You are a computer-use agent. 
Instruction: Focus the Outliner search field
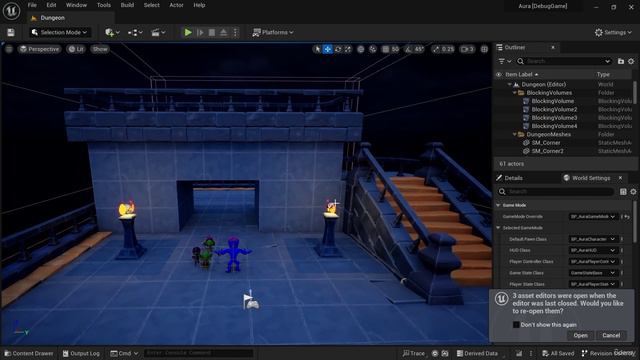pos(564,61)
